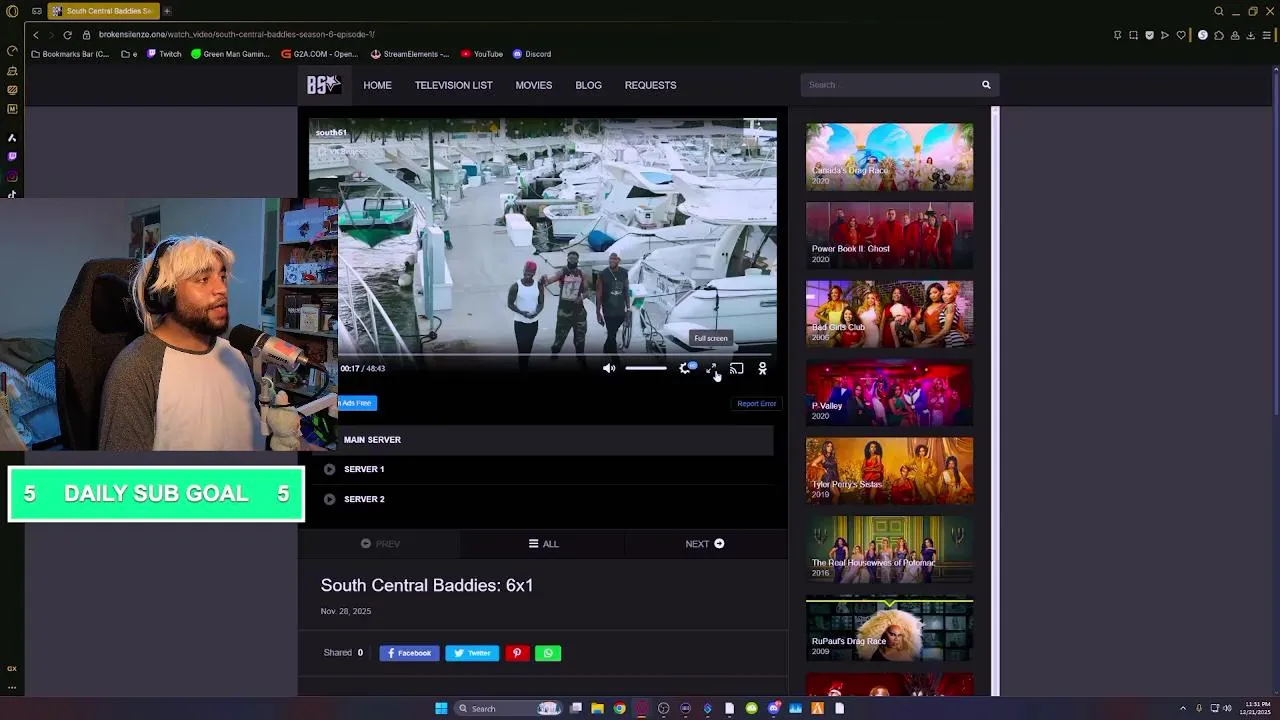This screenshot has width=1280, height=720.
Task: Share via the WhatsApp icon
Action: 548,653
